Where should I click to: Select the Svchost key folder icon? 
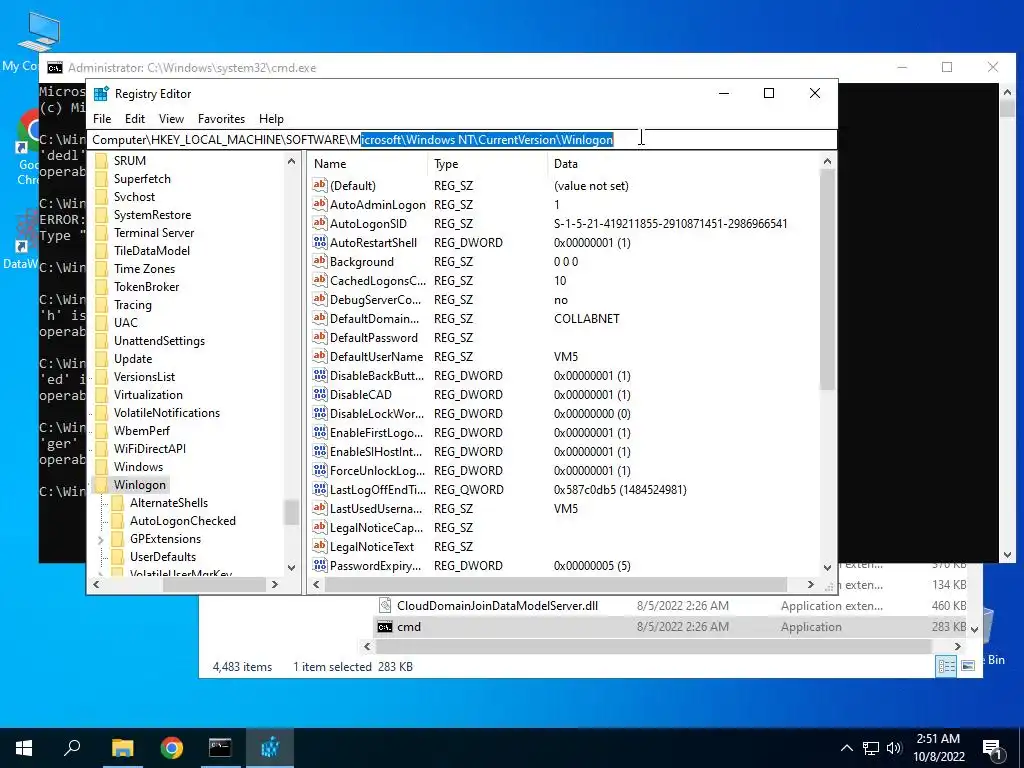[101, 197]
